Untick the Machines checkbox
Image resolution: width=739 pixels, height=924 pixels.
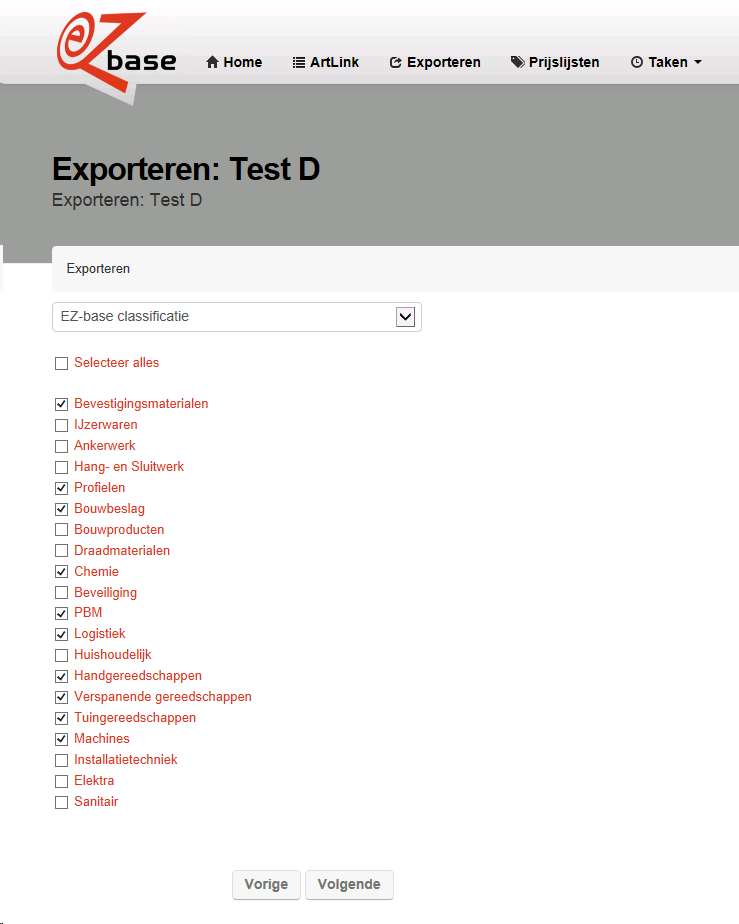click(61, 739)
